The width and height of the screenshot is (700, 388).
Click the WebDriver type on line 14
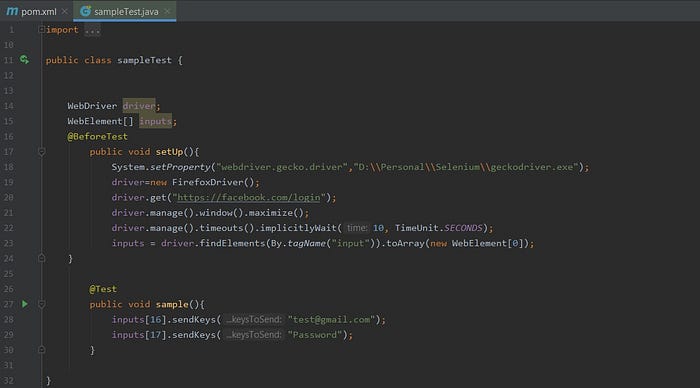tap(92, 106)
